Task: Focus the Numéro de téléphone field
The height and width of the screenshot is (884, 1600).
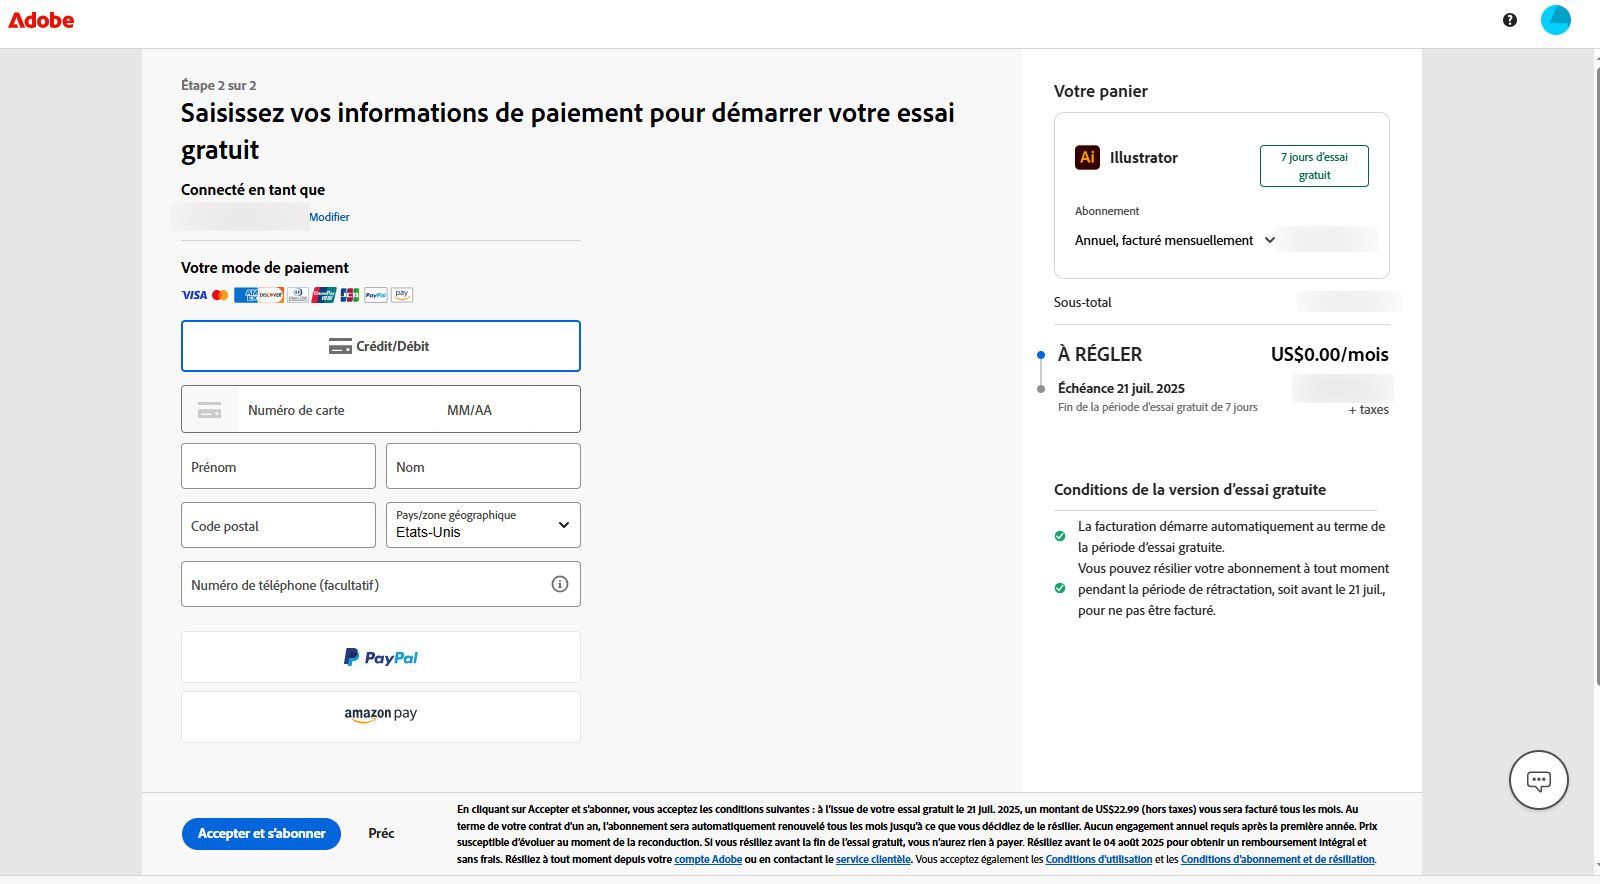Action: point(381,584)
